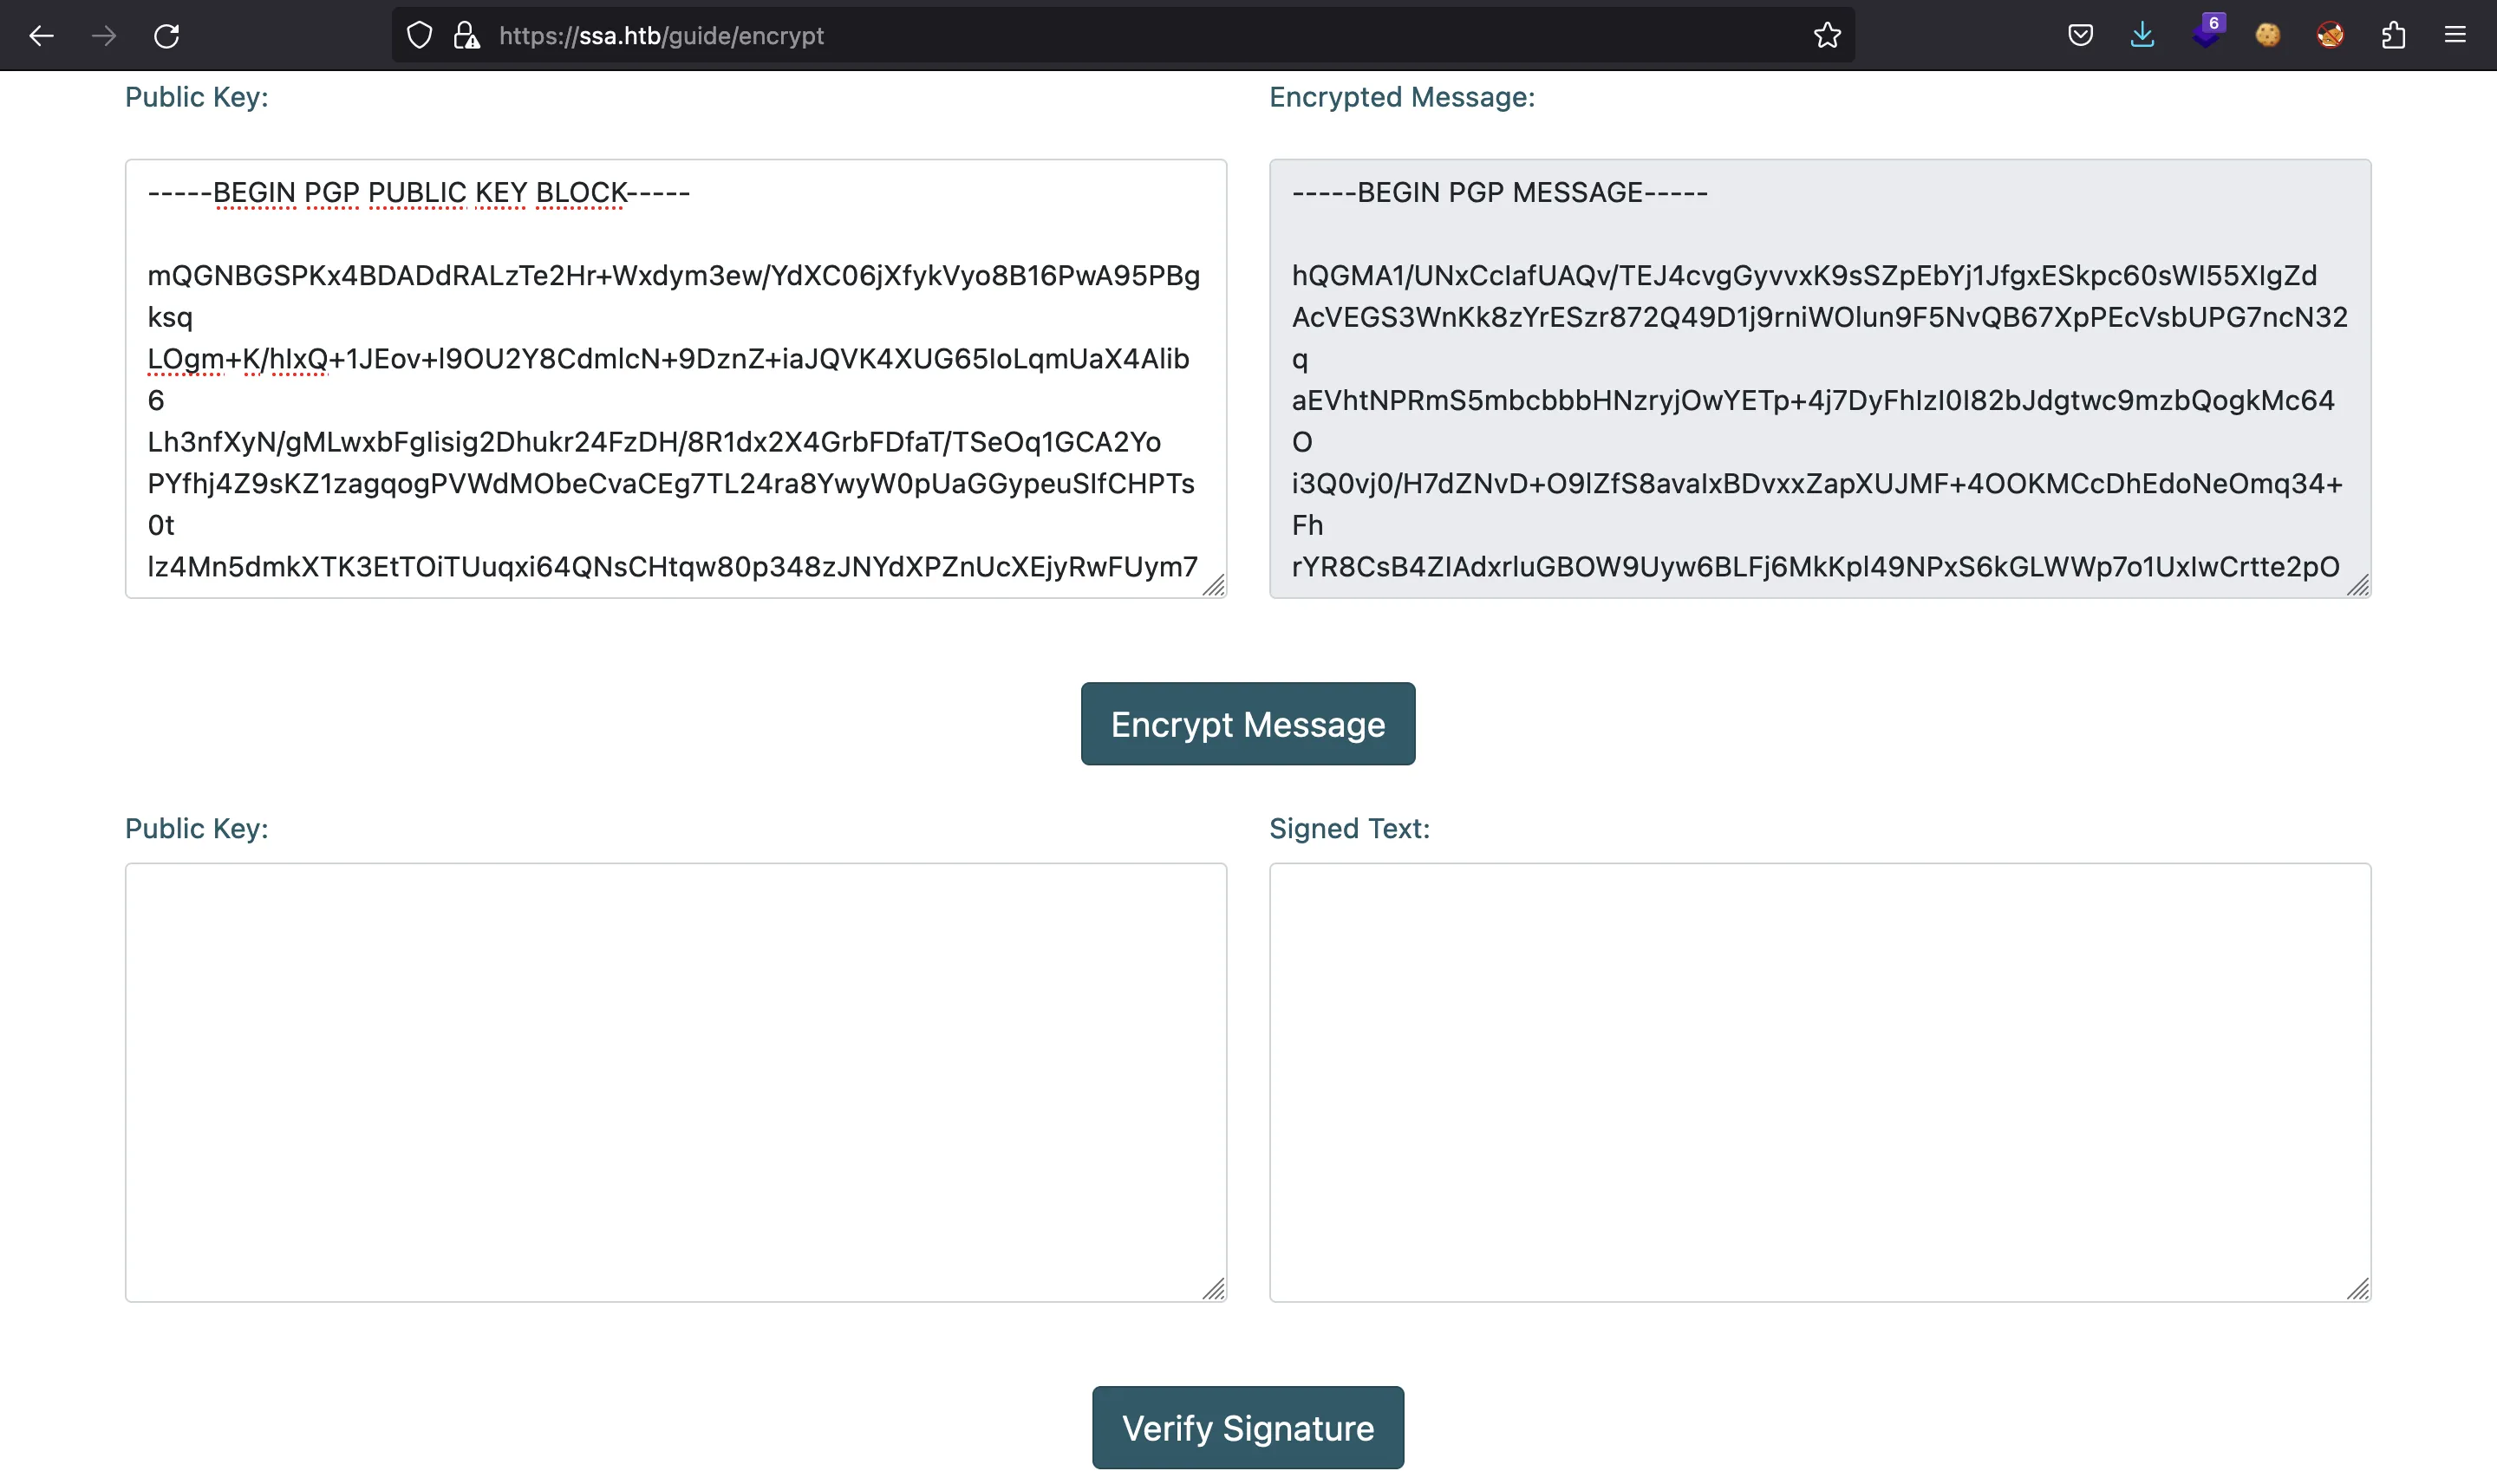Click the 'Signed Text:' label
Screen dimensions: 2497x1484
pyautogui.click(x=1350, y=828)
